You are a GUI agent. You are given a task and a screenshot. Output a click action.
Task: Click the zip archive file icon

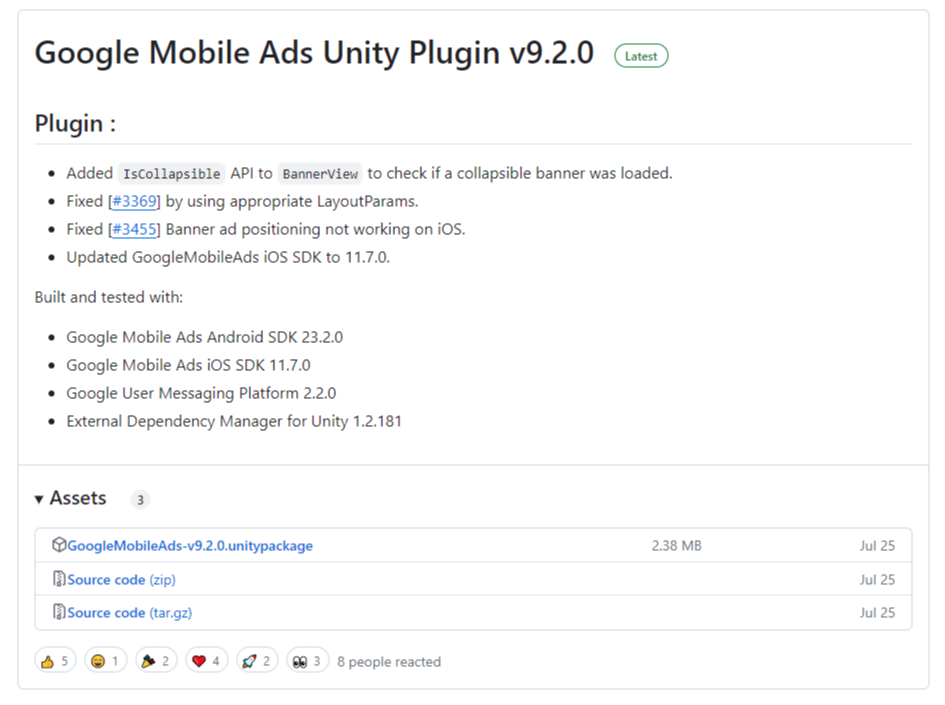tap(59, 578)
